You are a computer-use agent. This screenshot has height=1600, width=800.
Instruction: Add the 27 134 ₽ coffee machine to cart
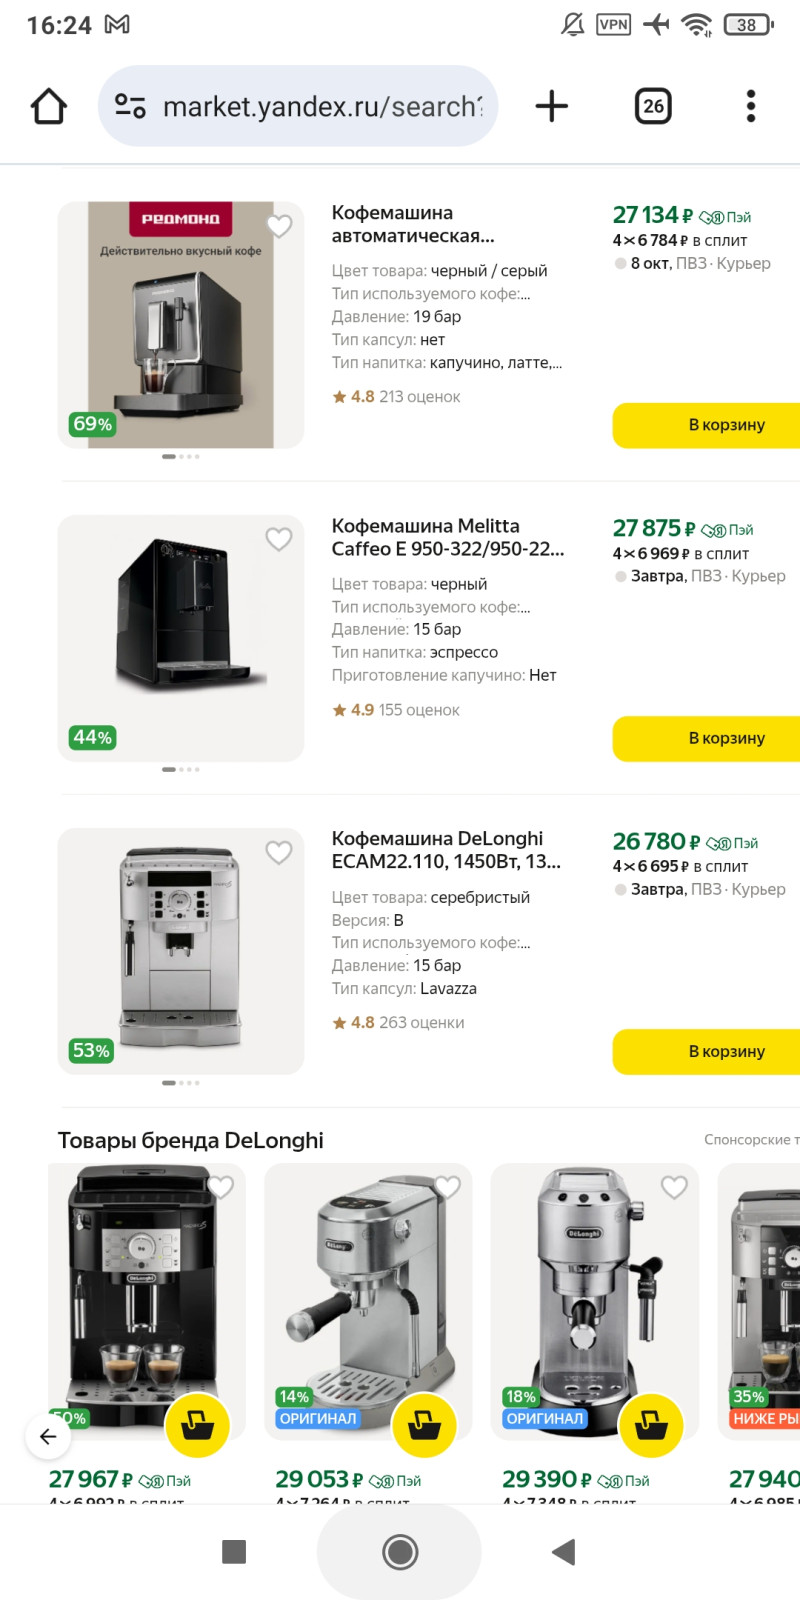pos(710,425)
